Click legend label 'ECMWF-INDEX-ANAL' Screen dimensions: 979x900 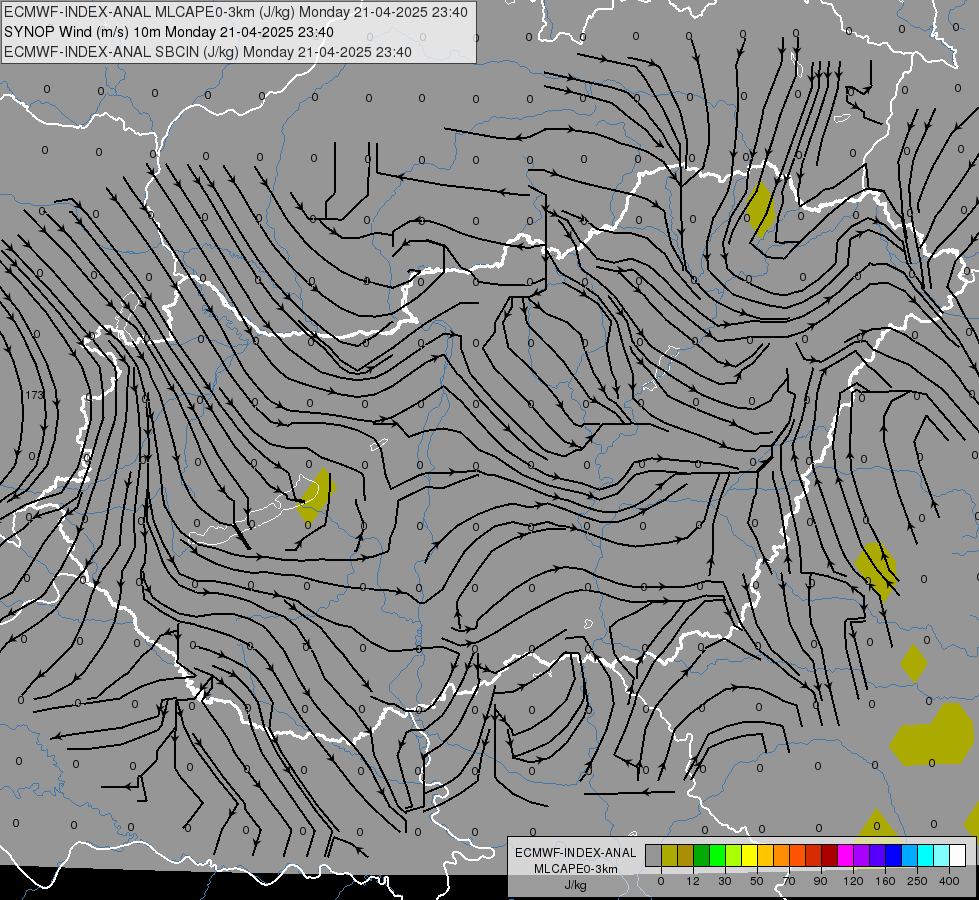coord(575,853)
